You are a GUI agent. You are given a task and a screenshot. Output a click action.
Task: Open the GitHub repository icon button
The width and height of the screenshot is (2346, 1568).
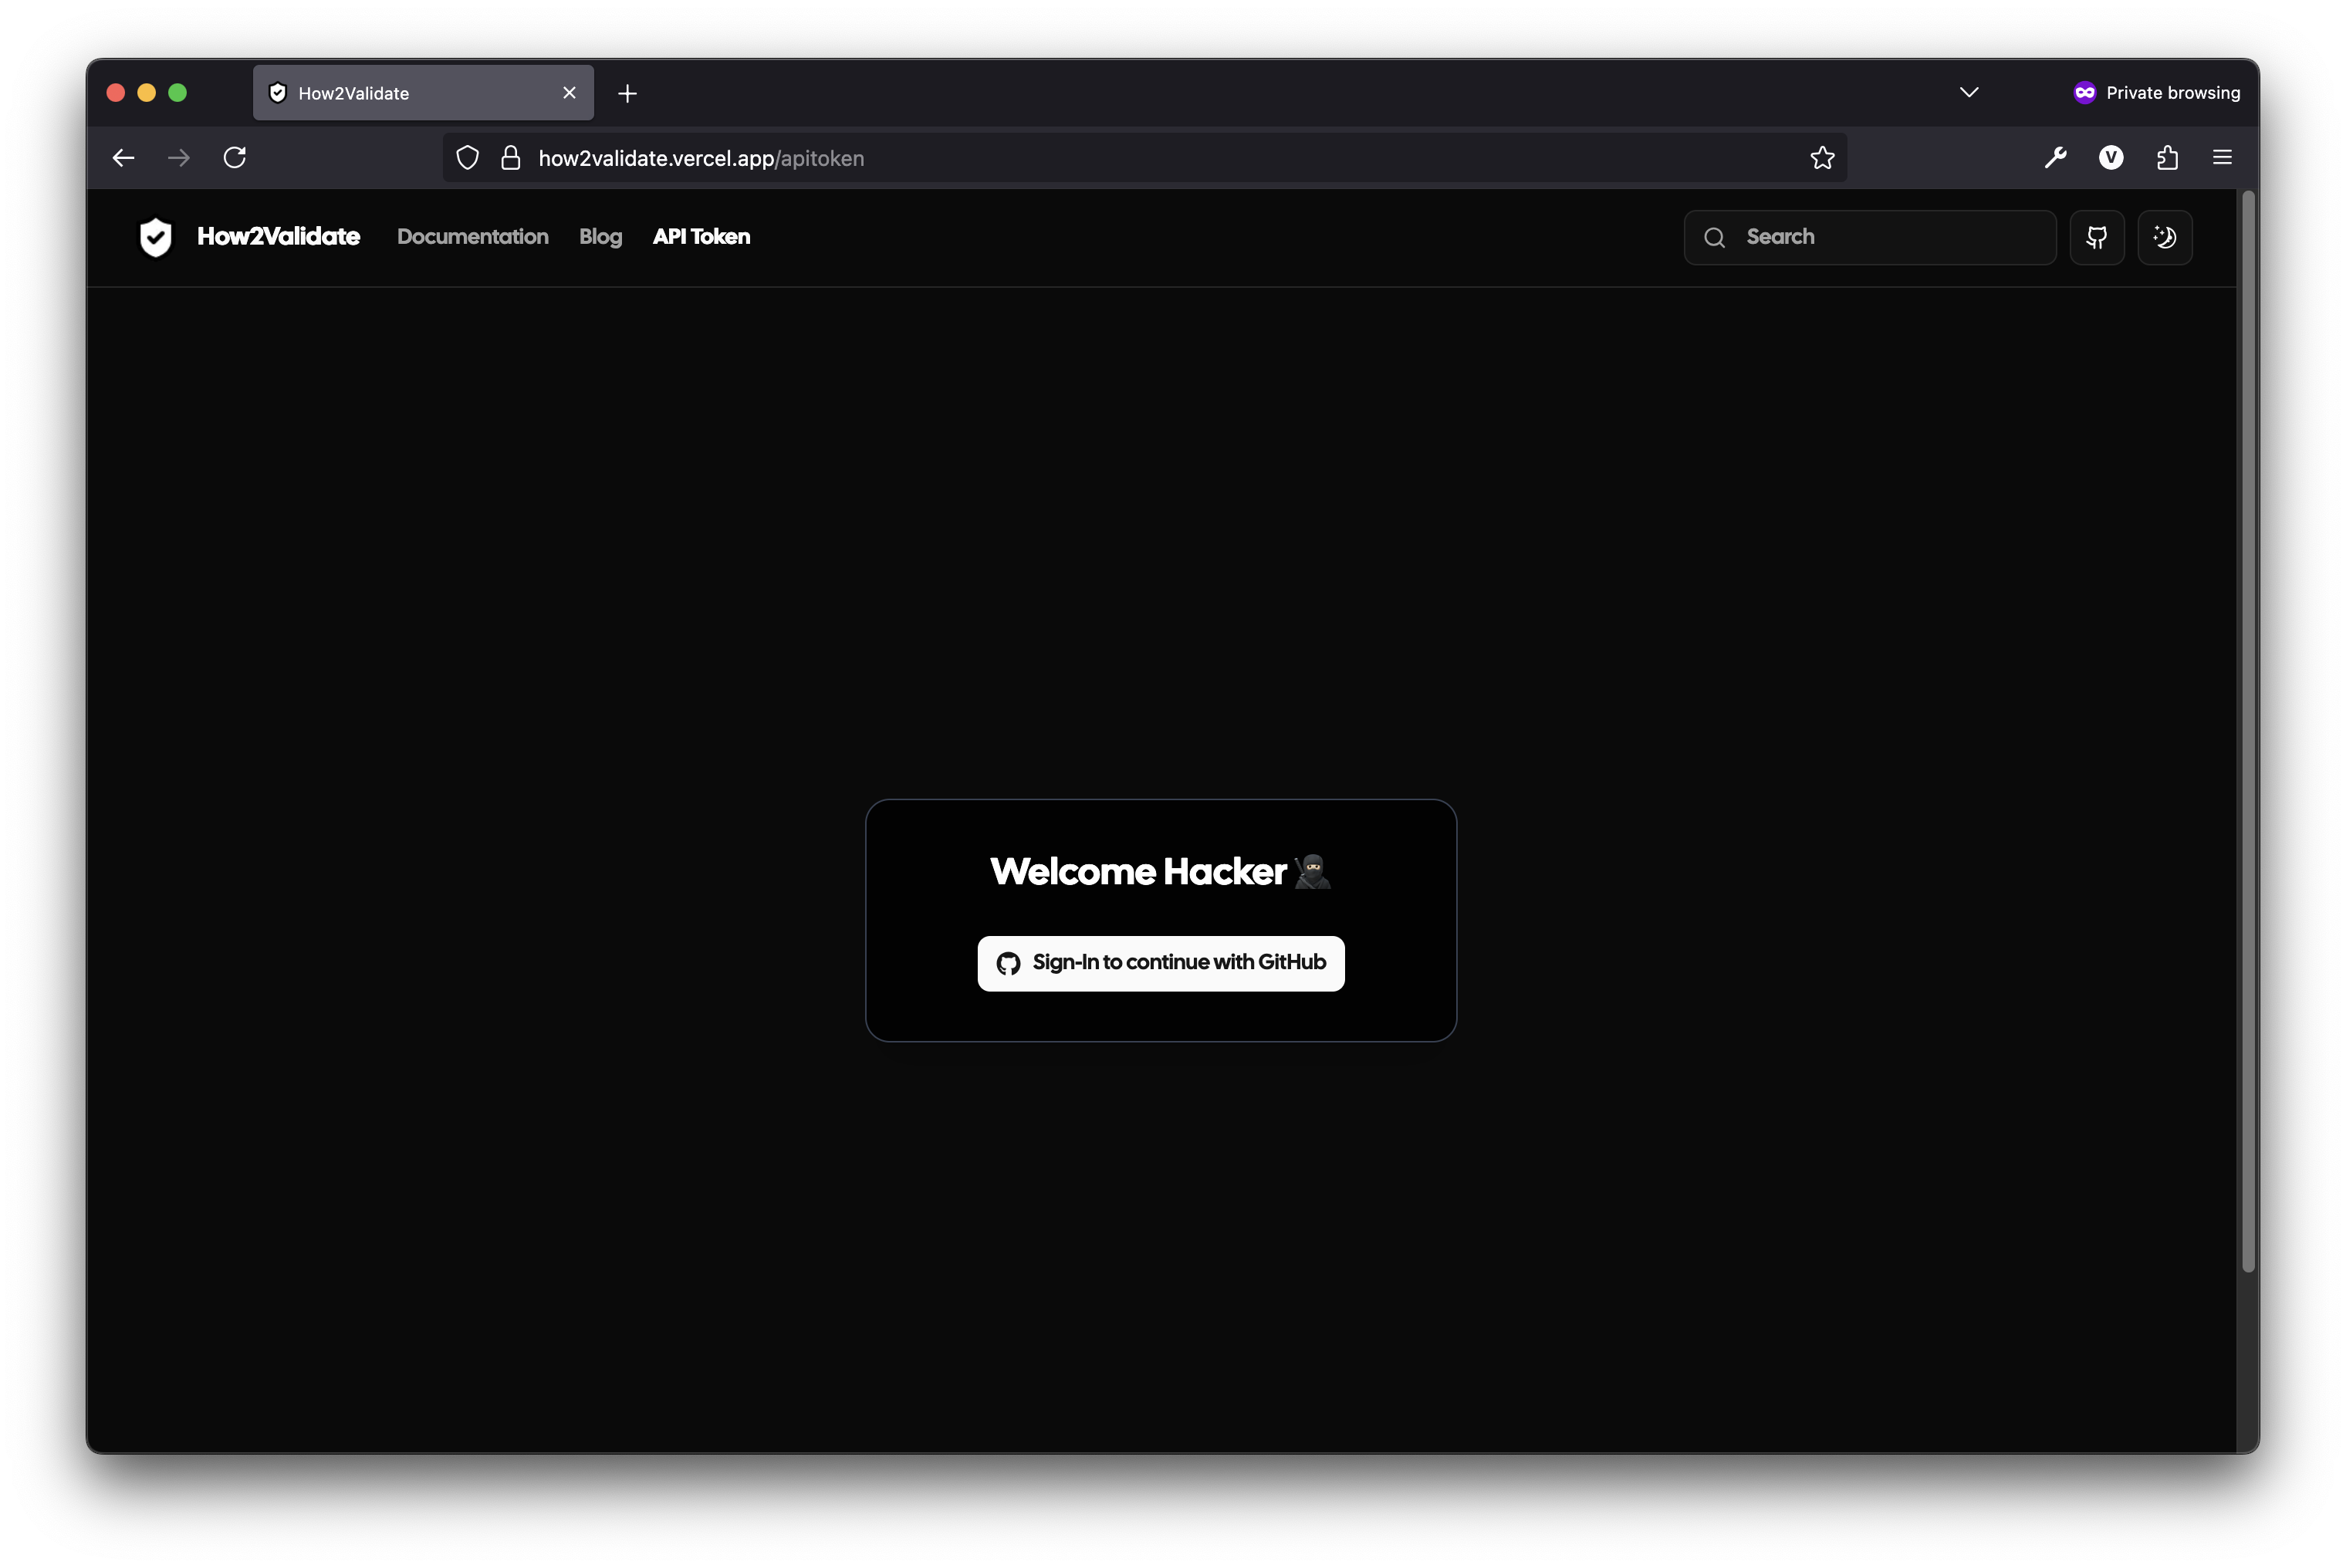[2096, 237]
